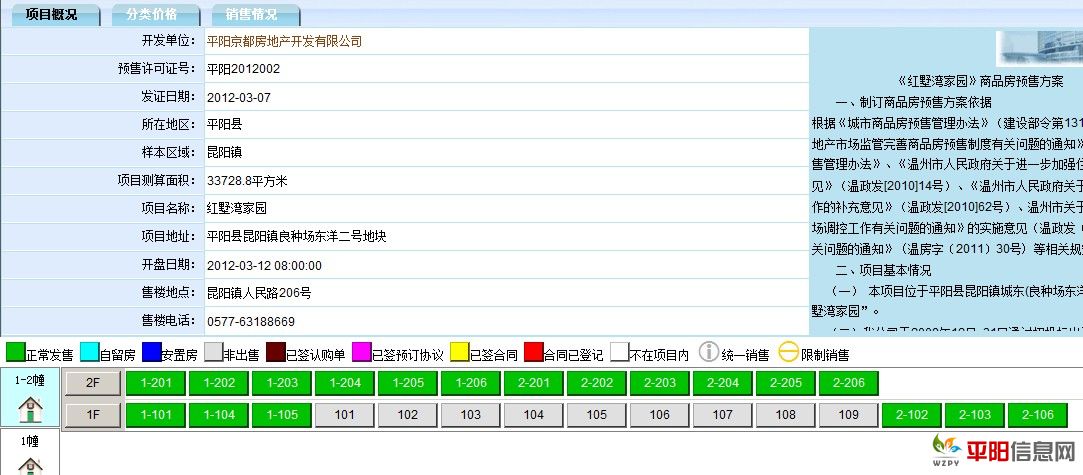Click the white 不在项目内 legend swatch
This screenshot has height=475, width=1083.
pyautogui.click(x=620, y=352)
